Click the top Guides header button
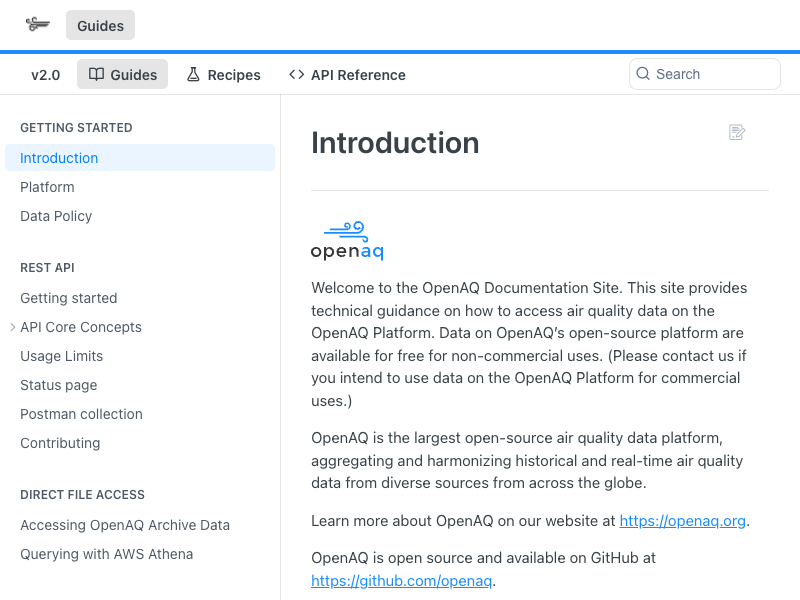Image resolution: width=800 pixels, height=600 pixels. (101, 26)
